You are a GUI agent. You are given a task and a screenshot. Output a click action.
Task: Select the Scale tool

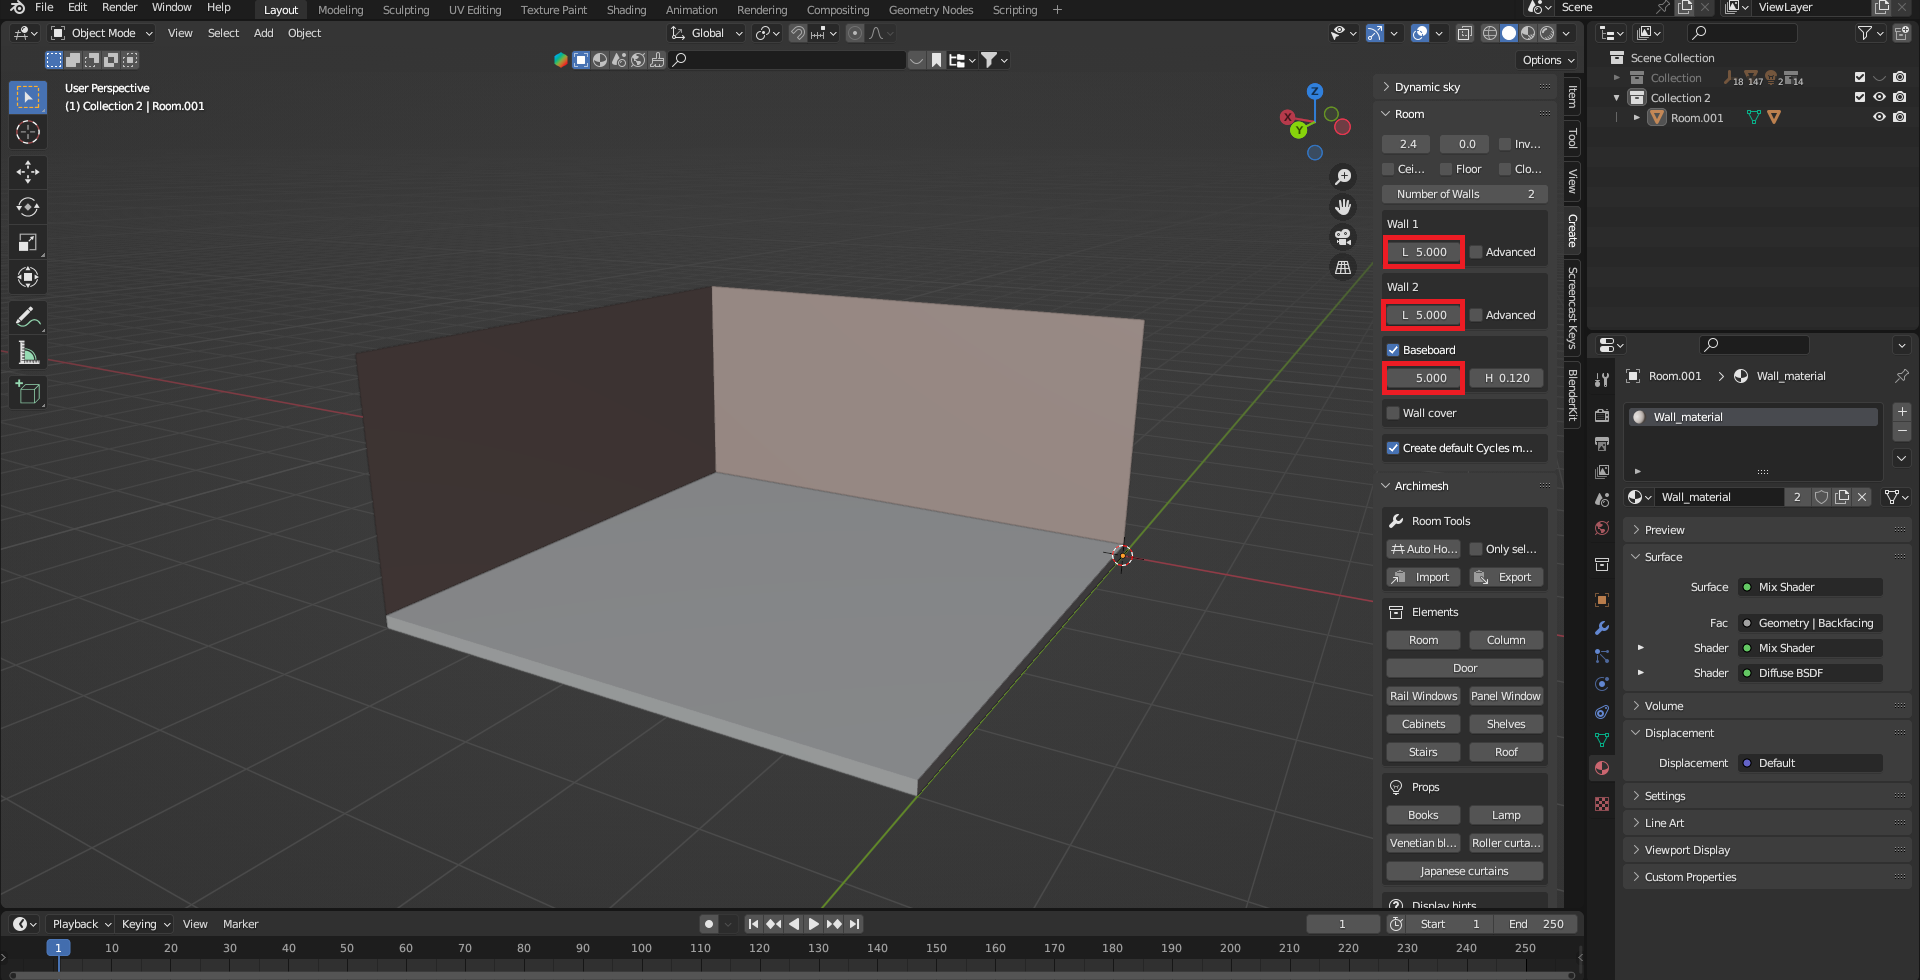pos(28,242)
